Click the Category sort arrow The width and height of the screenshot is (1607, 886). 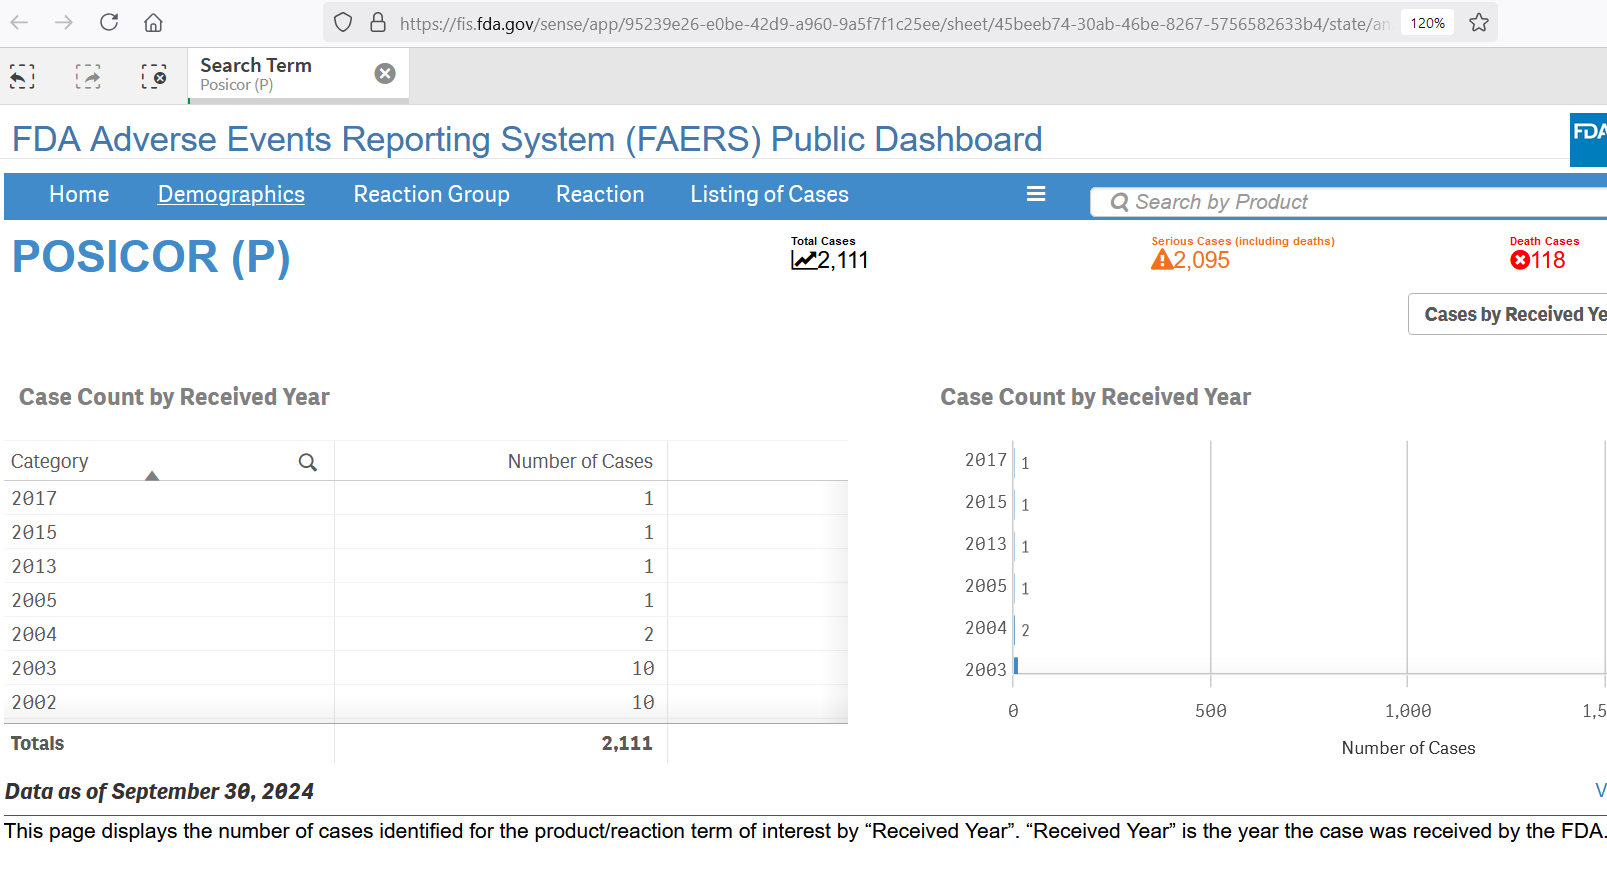(152, 476)
